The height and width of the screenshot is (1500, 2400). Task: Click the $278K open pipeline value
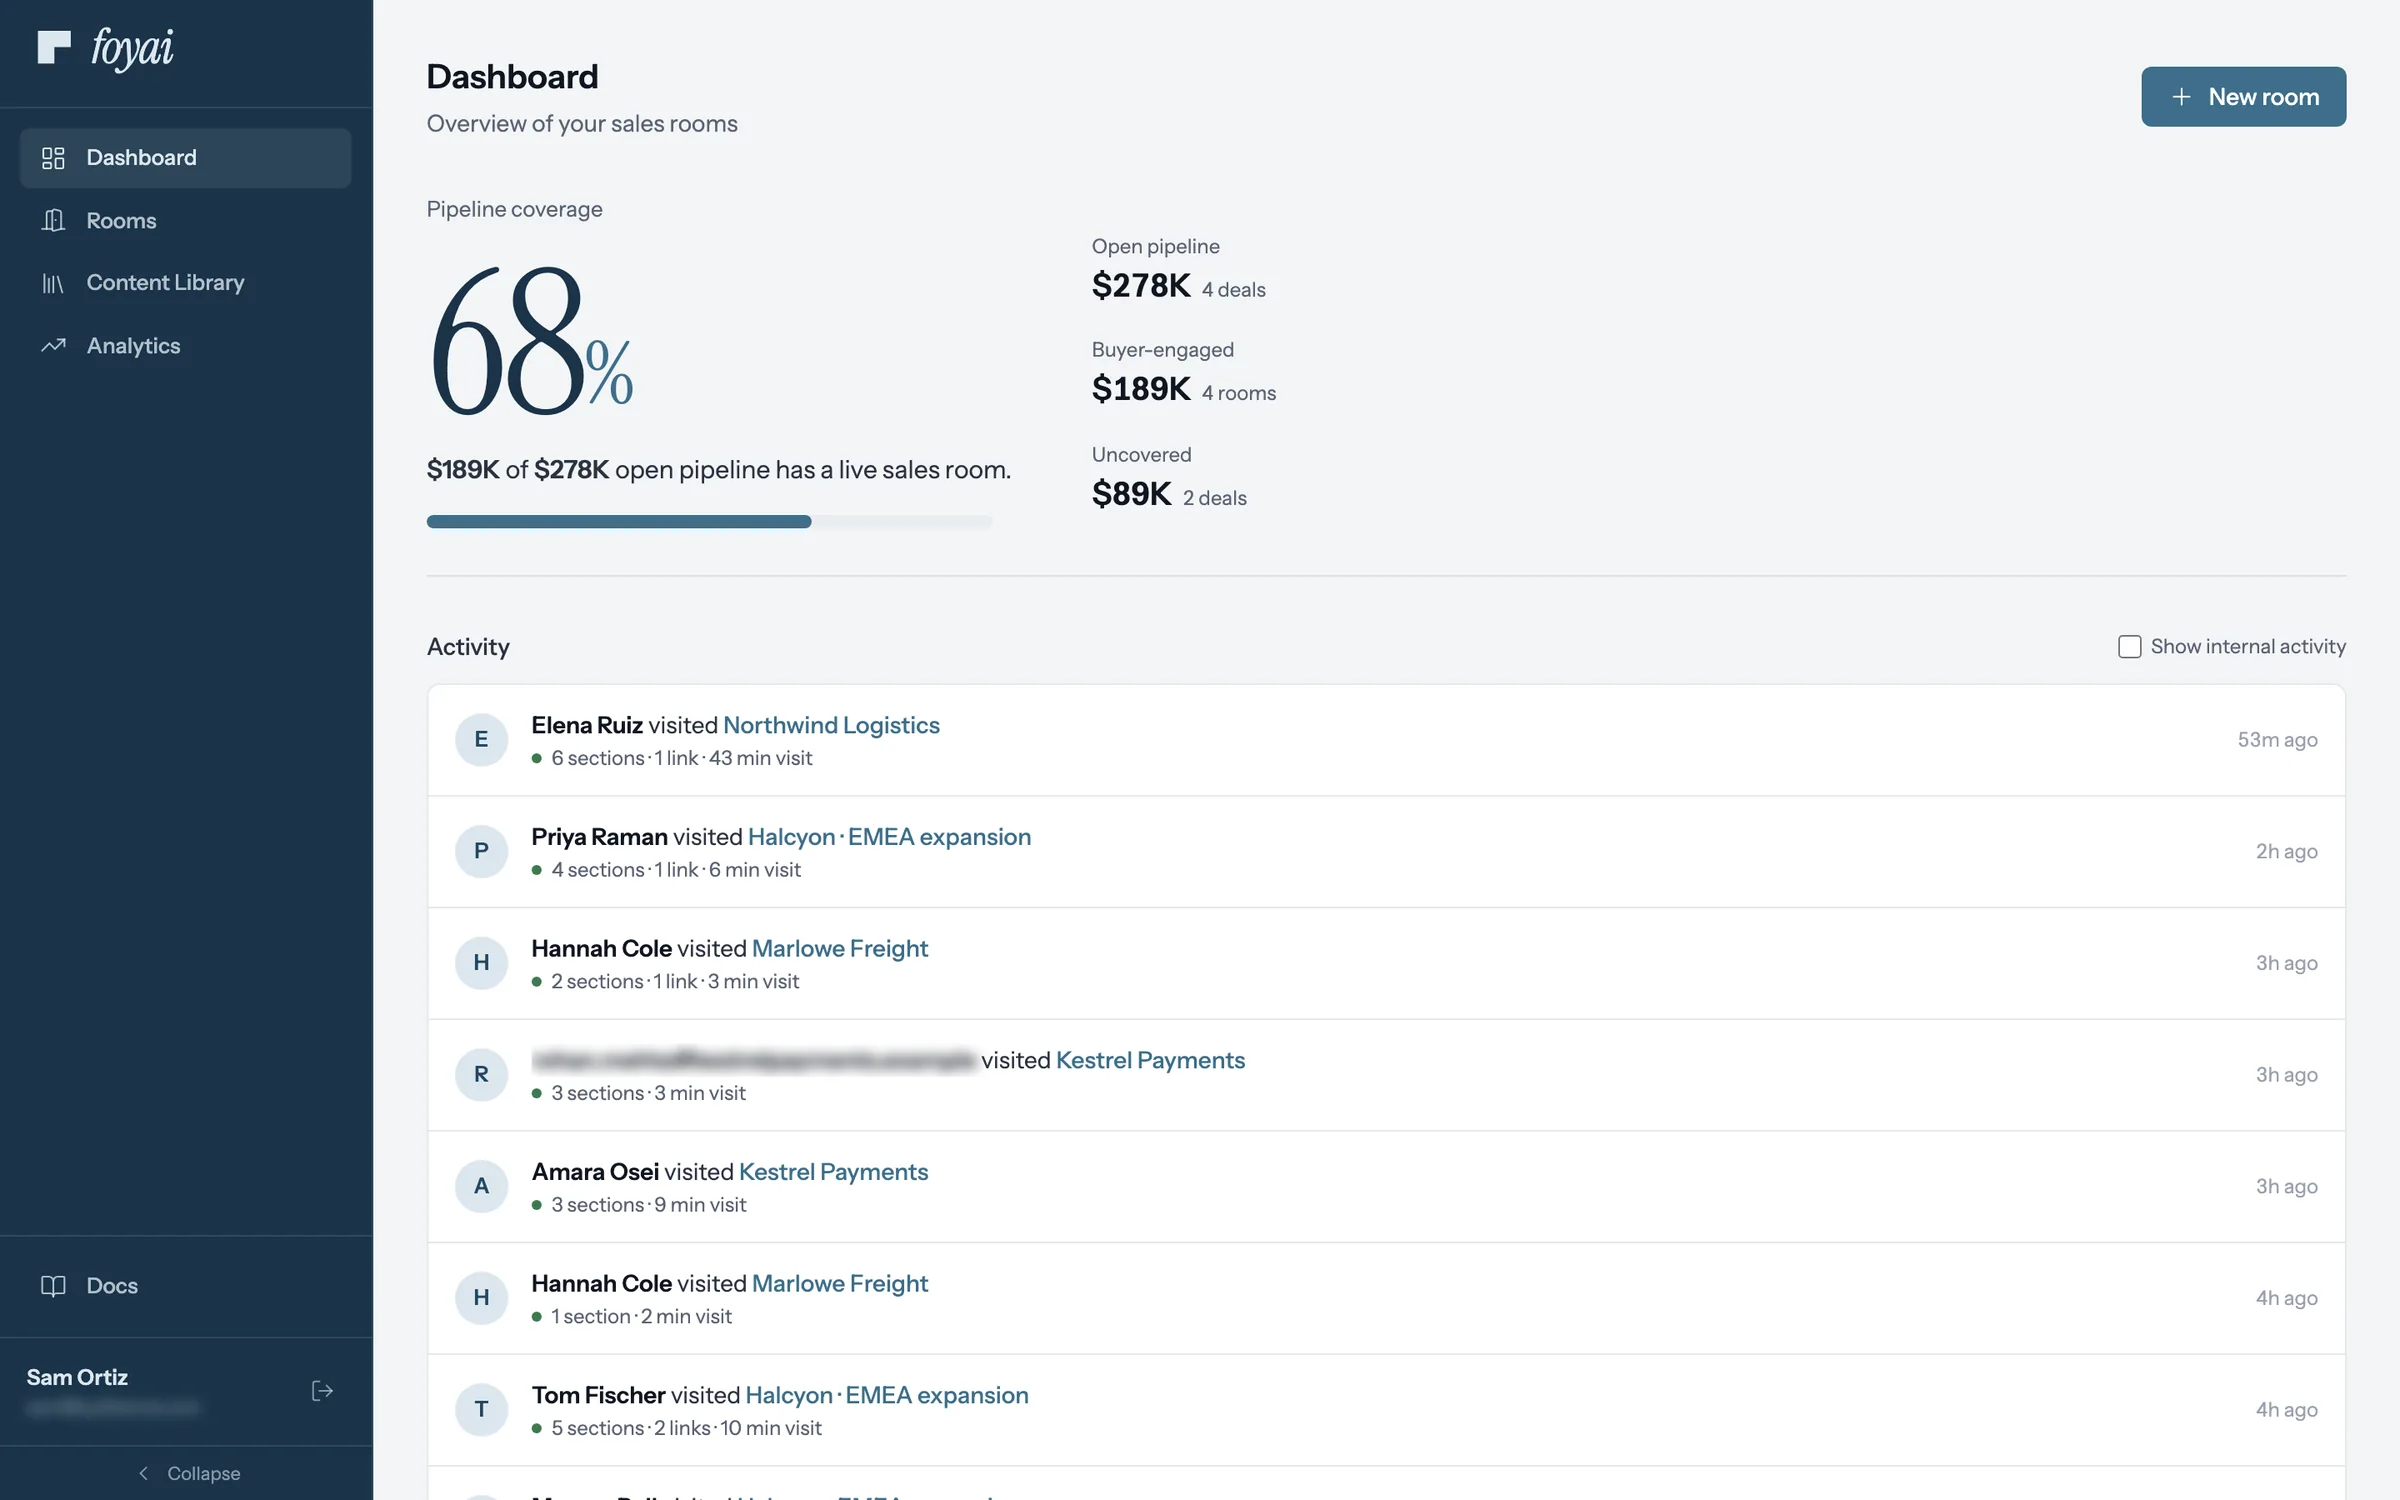tap(1141, 286)
